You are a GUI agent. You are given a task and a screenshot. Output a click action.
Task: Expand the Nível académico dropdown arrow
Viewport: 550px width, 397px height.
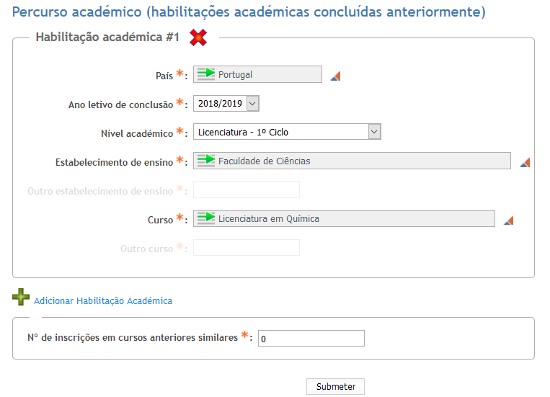tap(374, 132)
